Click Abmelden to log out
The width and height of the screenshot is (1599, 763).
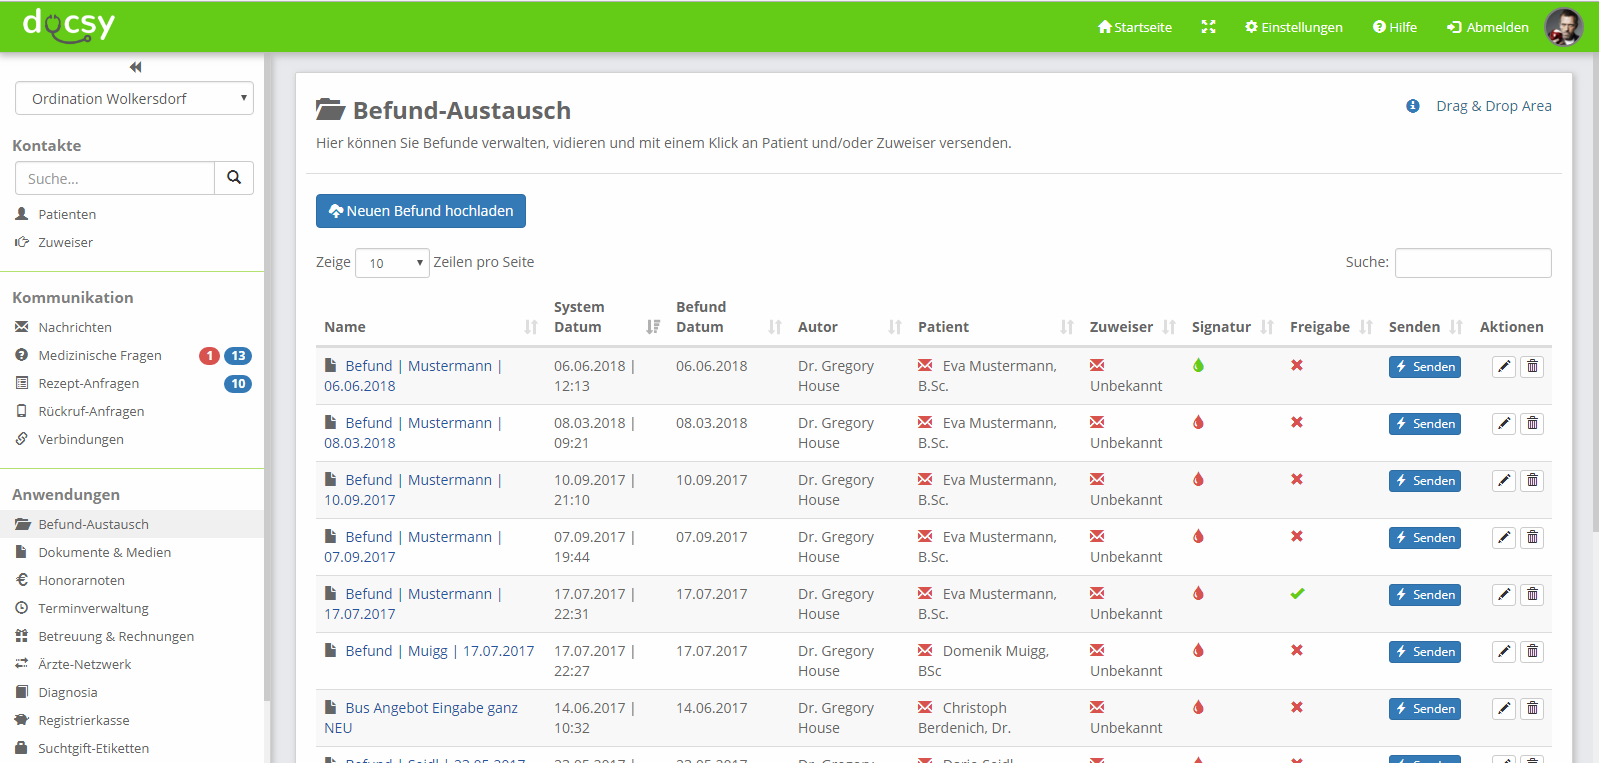point(1488,27)
